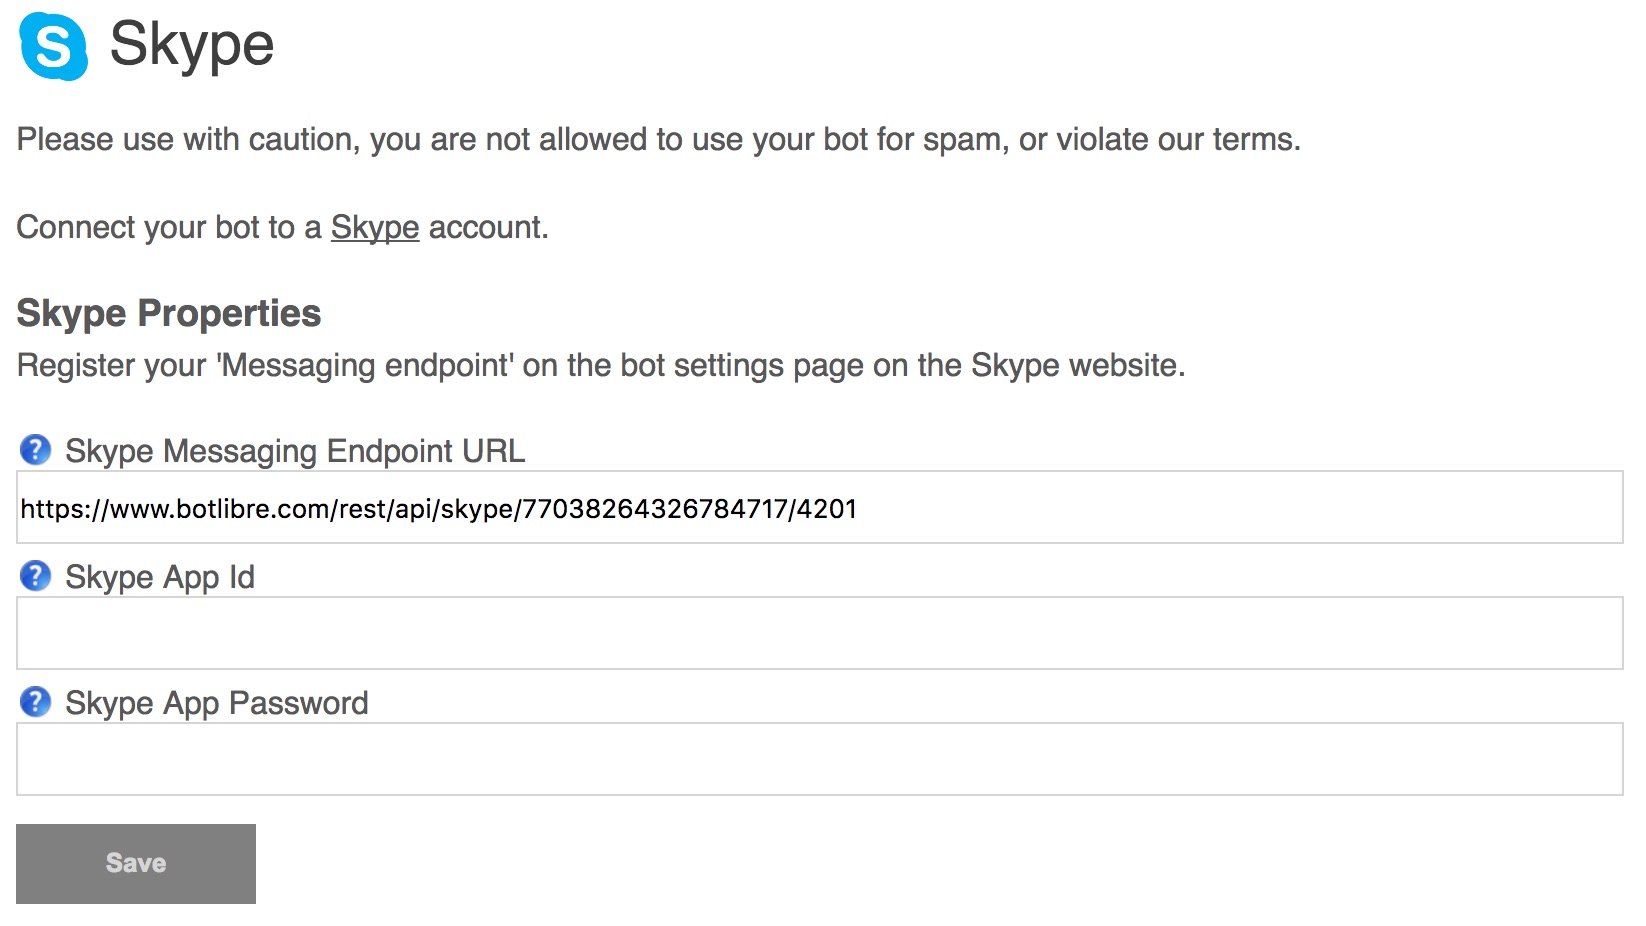Screen dimensions: 1646x926
Task: Open help for Skype Messaging Endpoint URL
Action: [35, 450]
